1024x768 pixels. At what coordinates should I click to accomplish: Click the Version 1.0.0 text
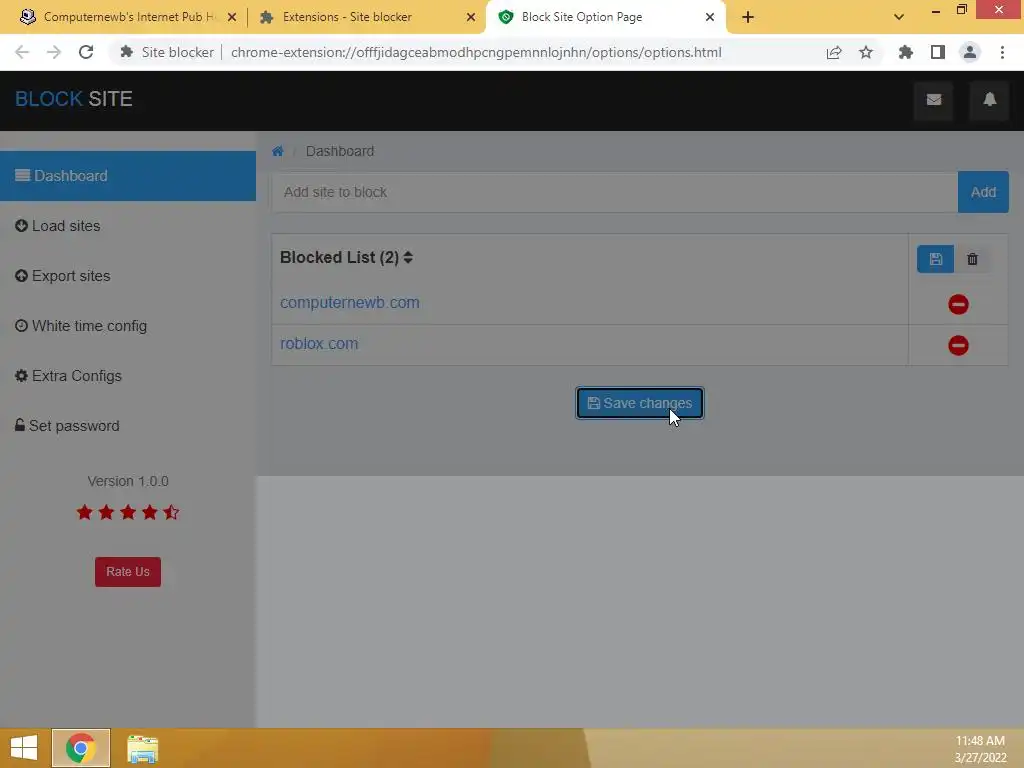point(128,481)
